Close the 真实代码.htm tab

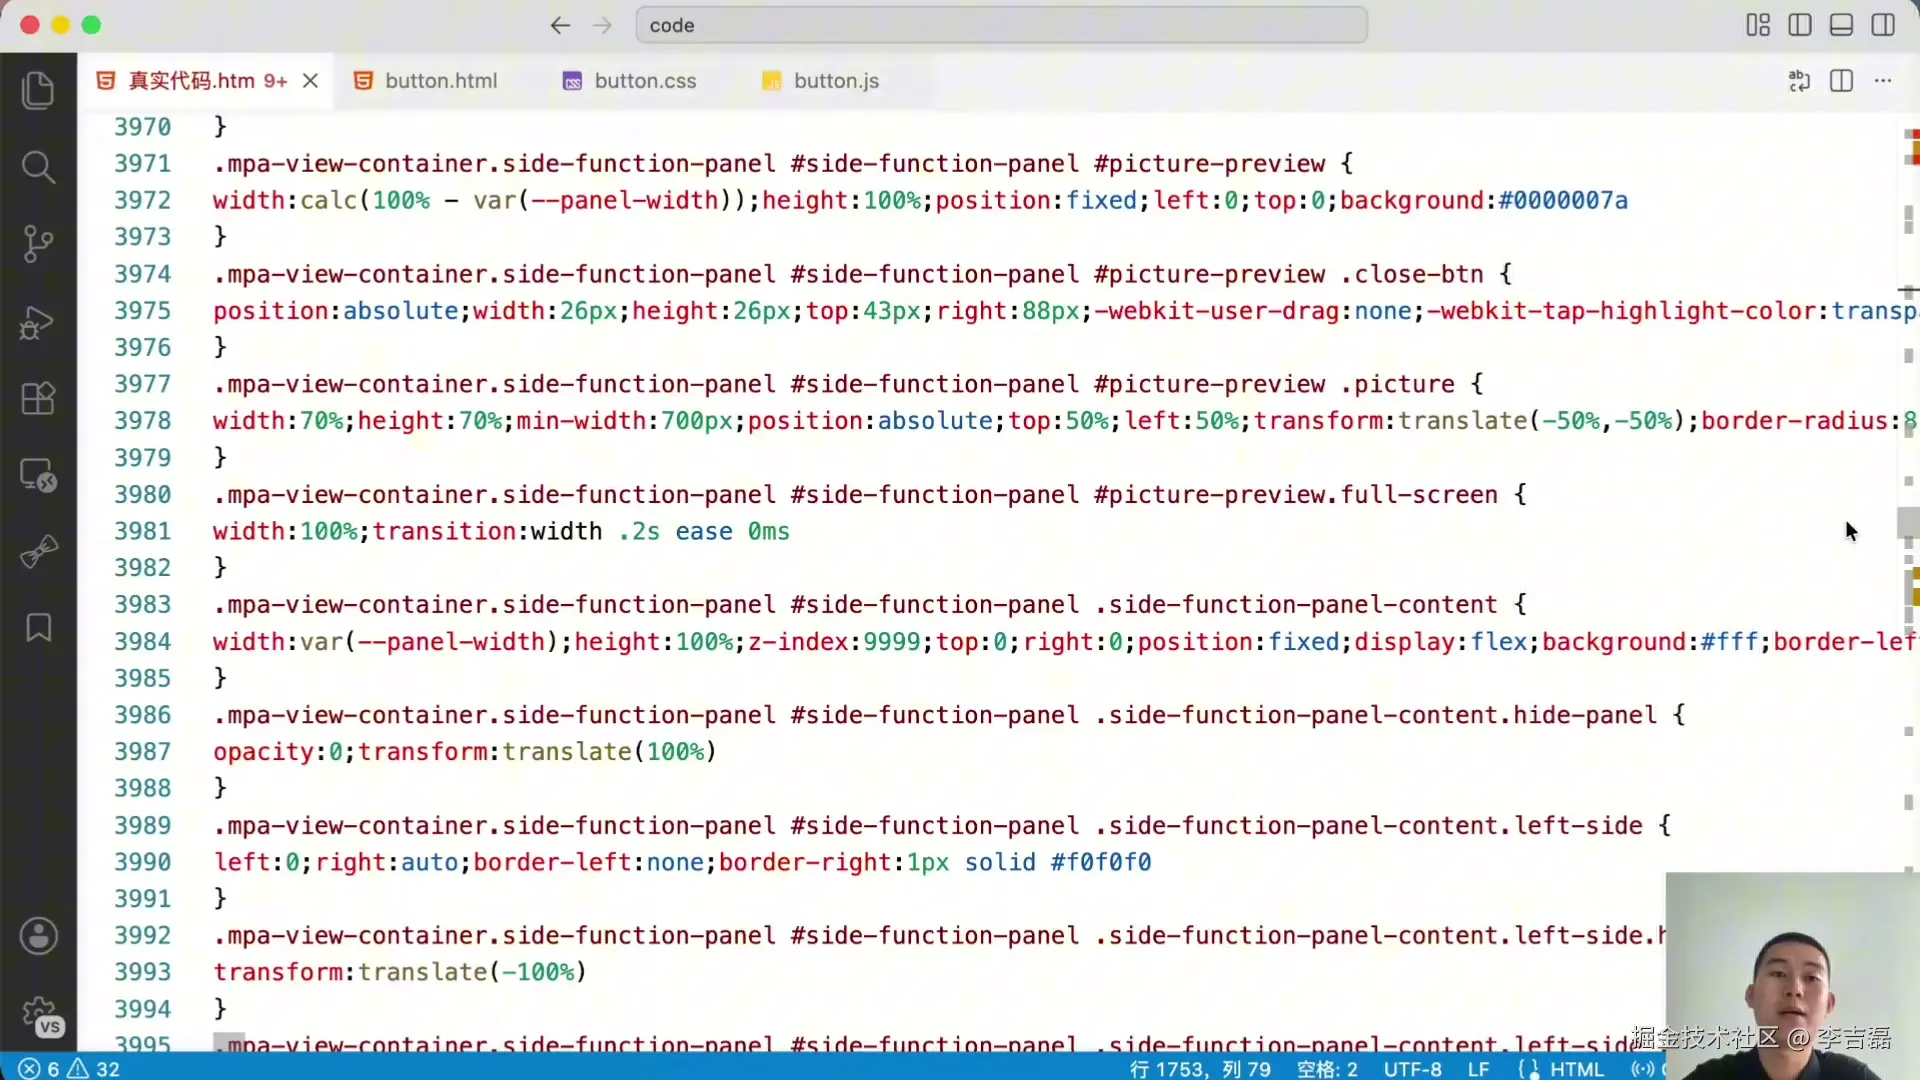(x=311, y=81)
